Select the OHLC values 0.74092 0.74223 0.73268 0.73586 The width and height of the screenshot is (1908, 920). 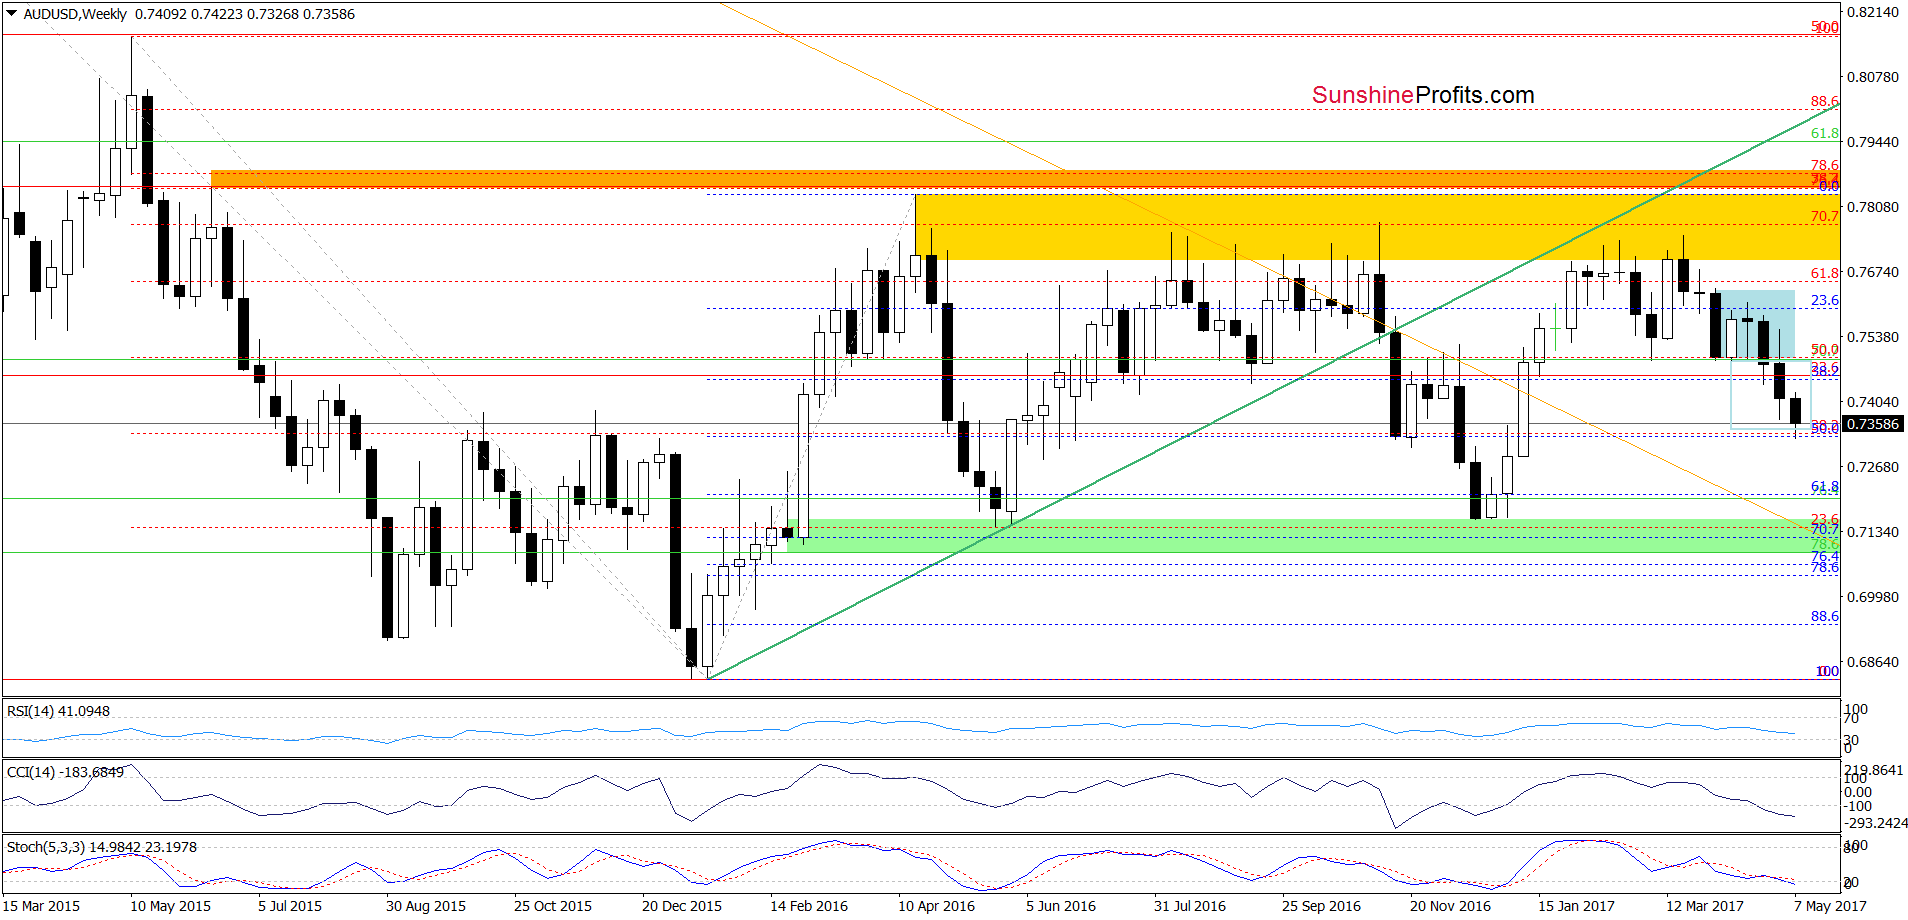tap(245, 14)
